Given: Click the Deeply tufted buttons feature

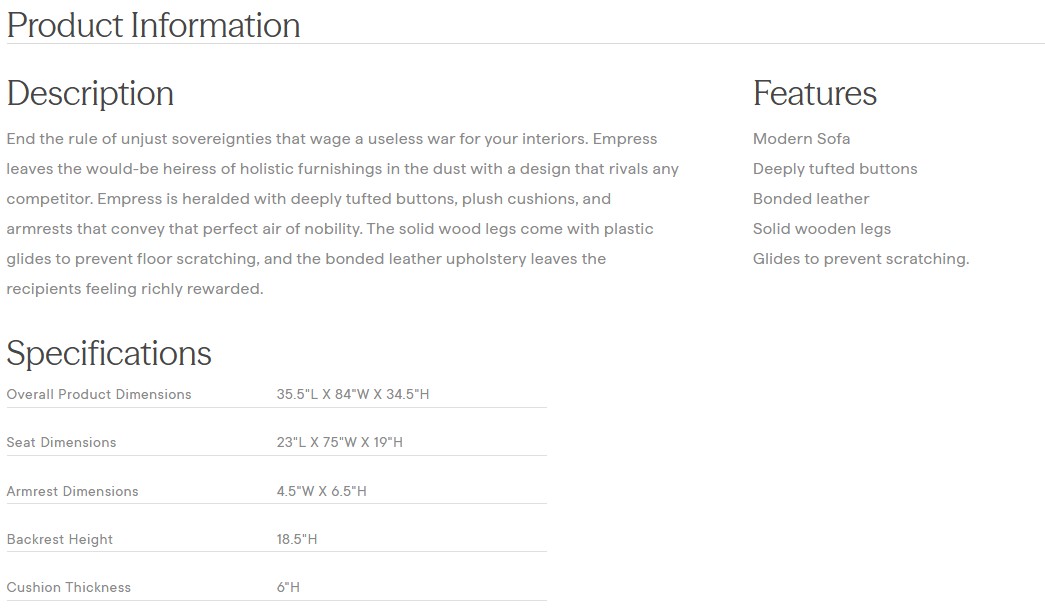Looking at the screenshot, I should [834, 169].
